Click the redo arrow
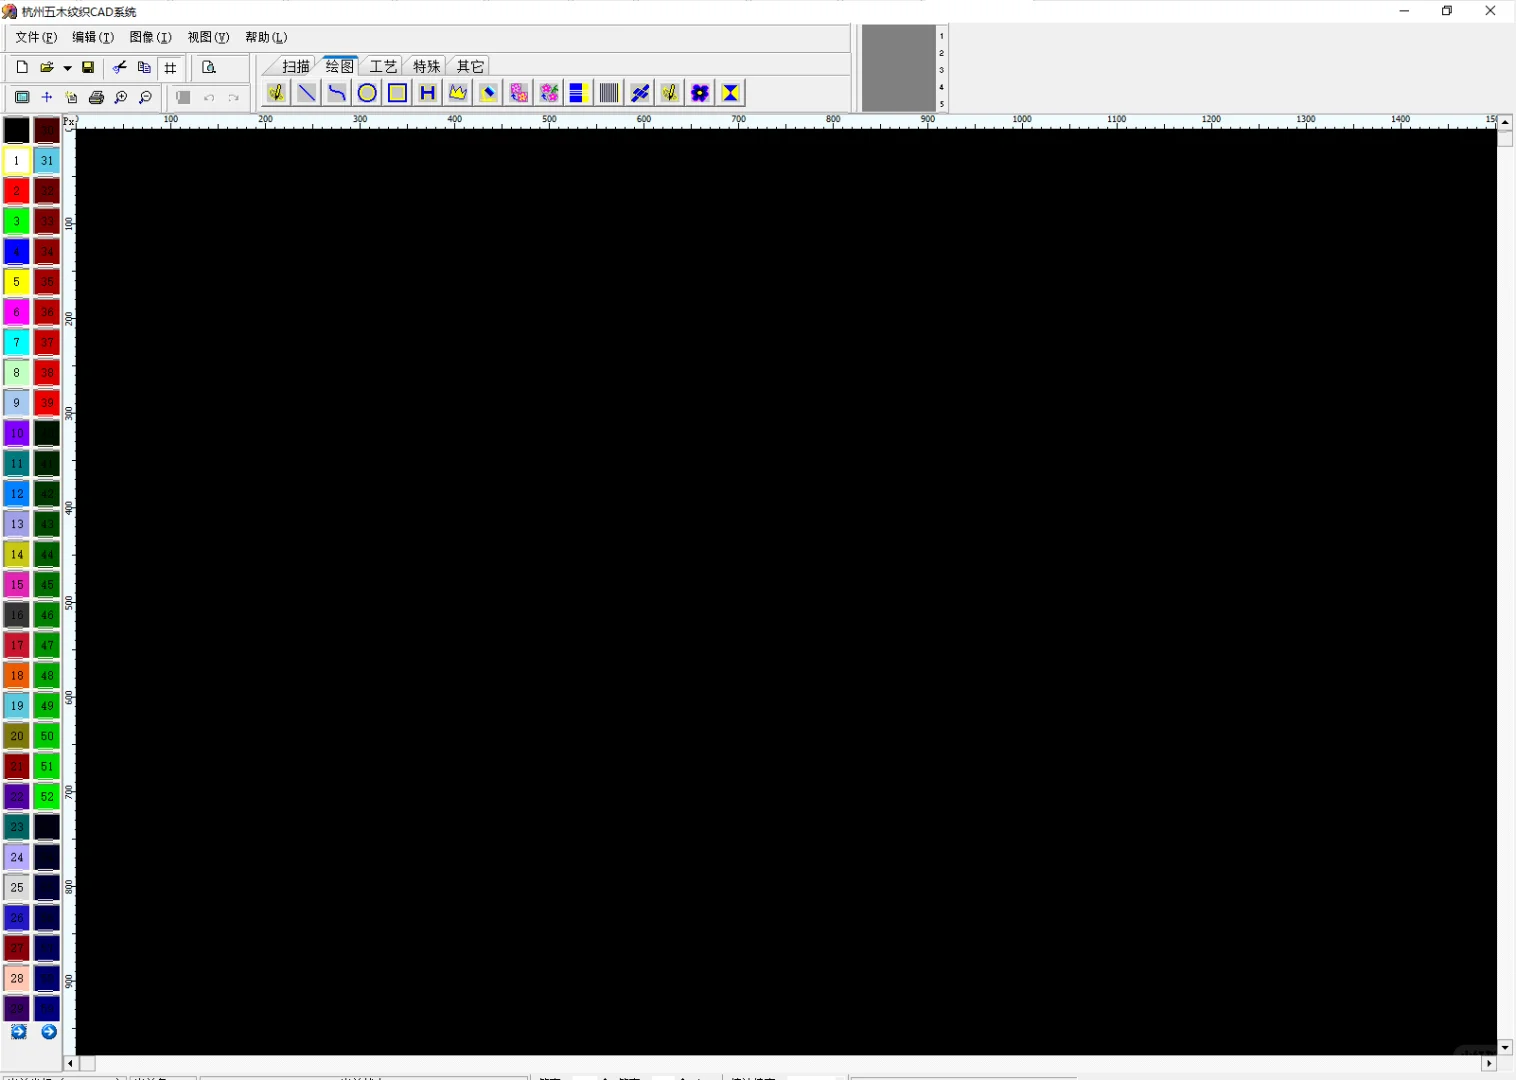The height and width of the screenshot is (1080, 1516). click(234, 97)
